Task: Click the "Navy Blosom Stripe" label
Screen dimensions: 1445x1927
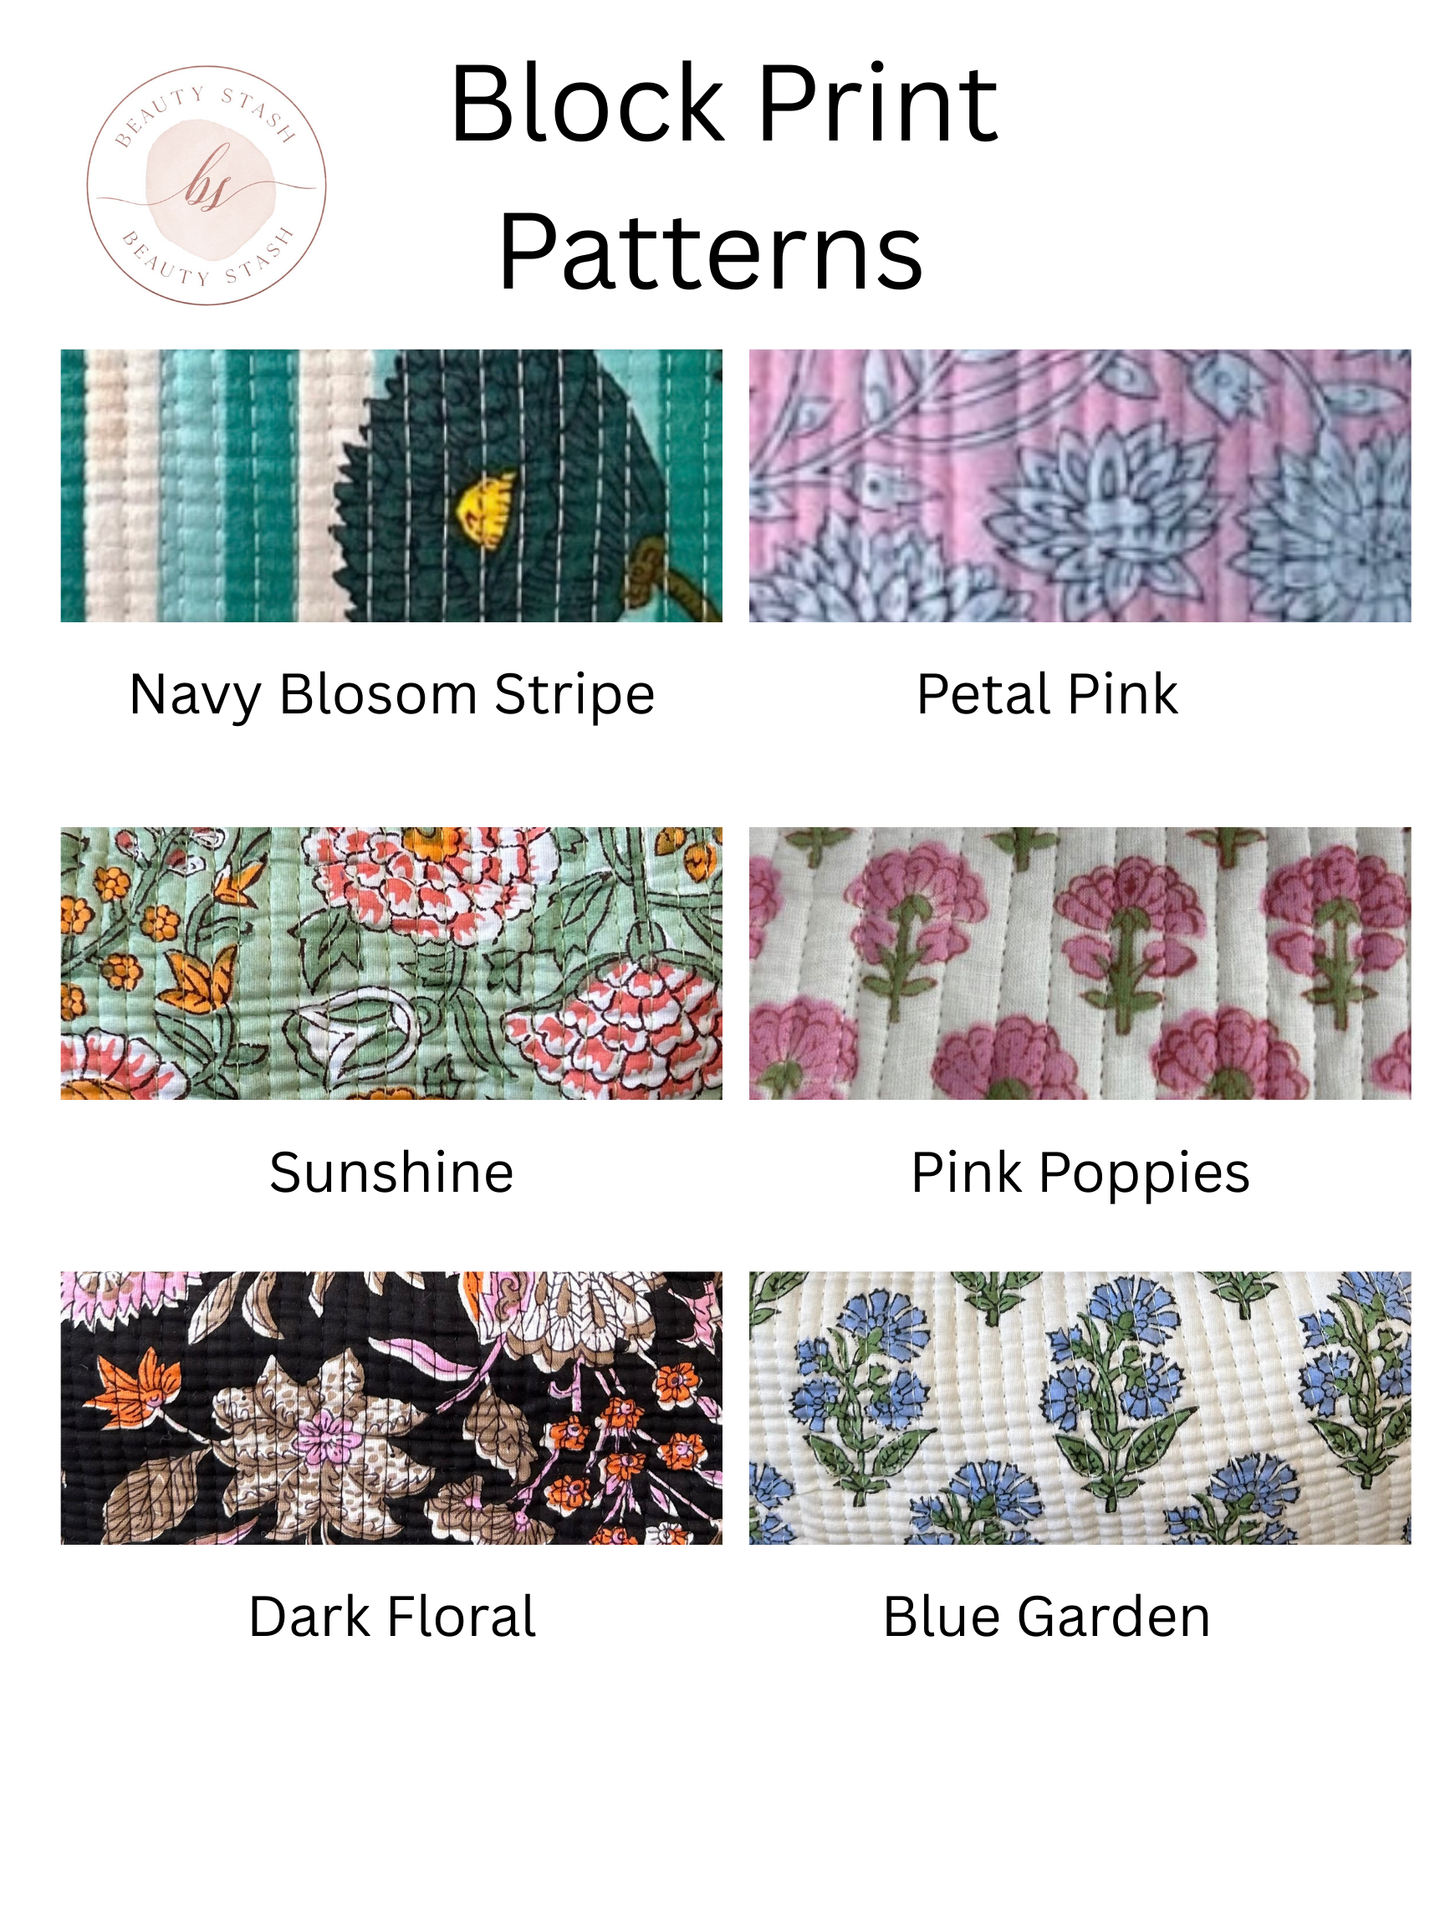Action: (x=391, y=694)
